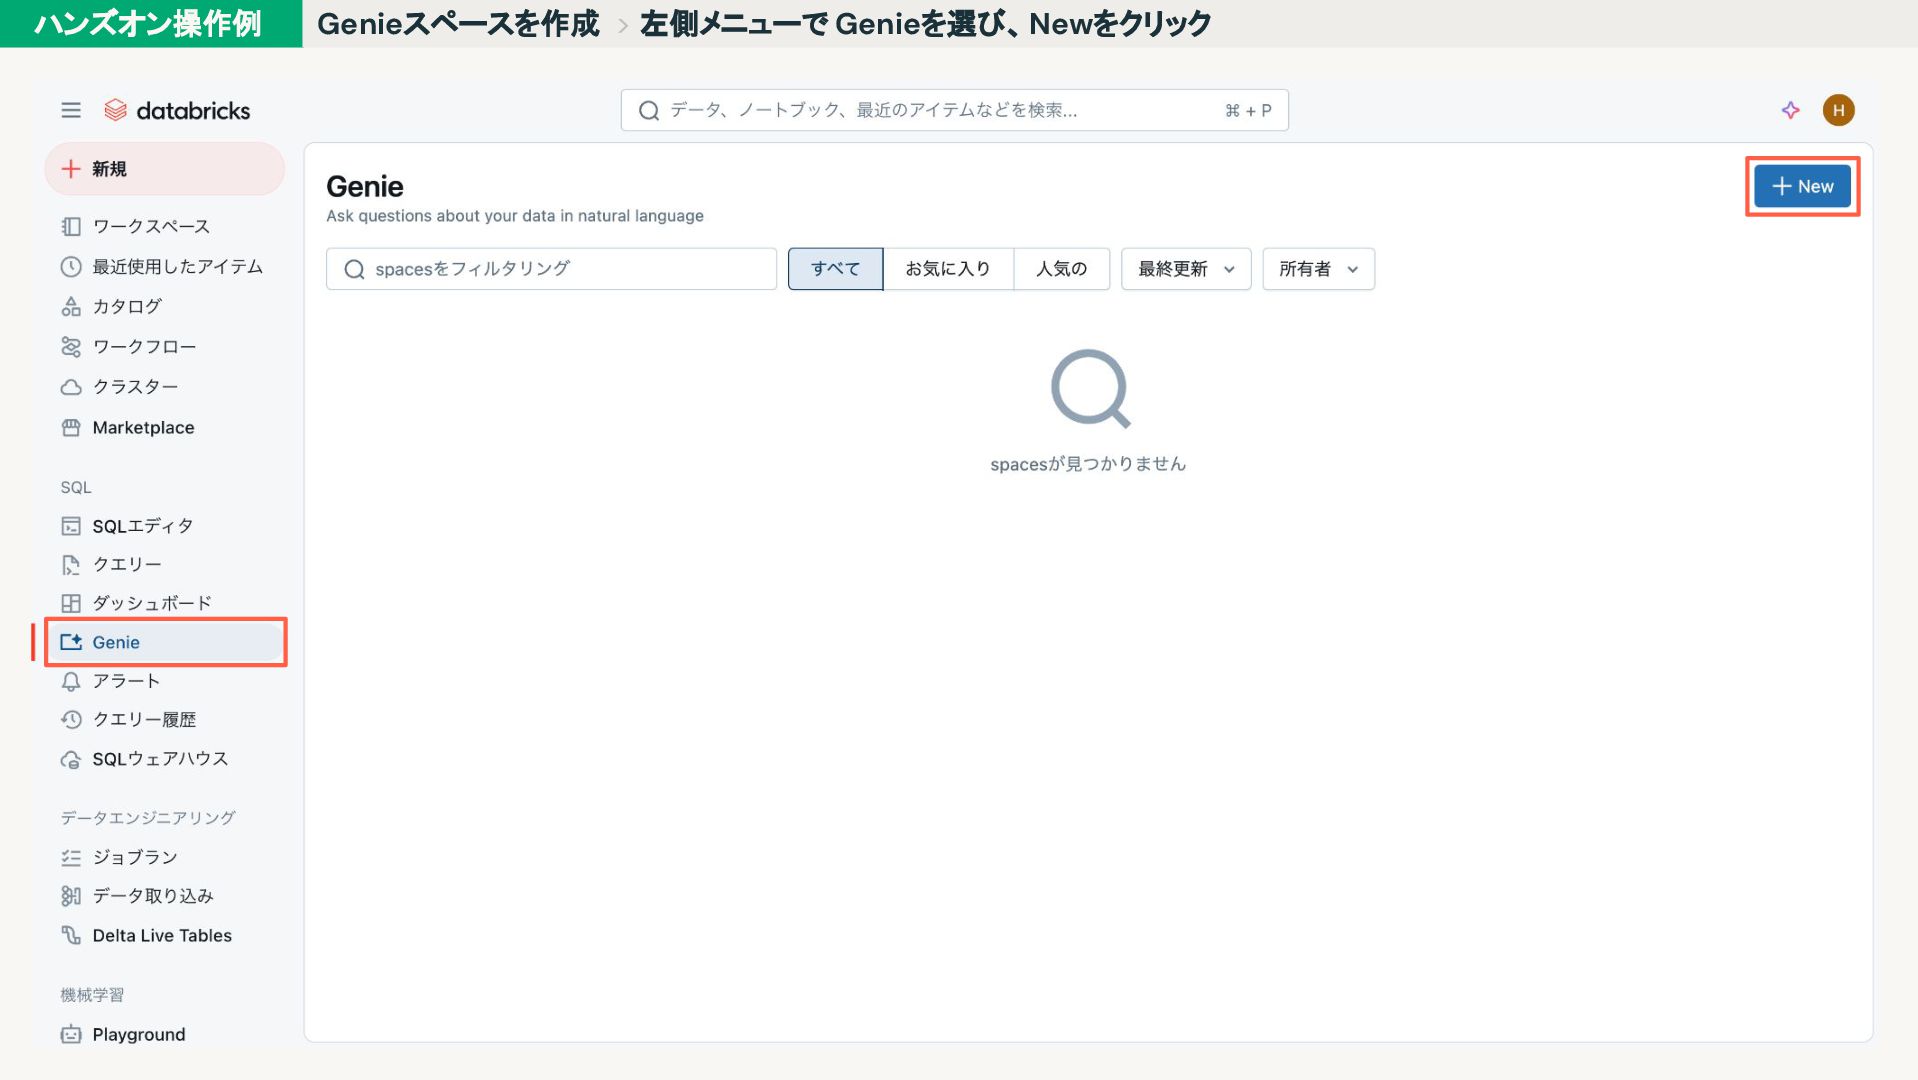Click the Genie sparkle icon in sidebar
This screenshot has height=1080, width=1918.
[71, 642]
